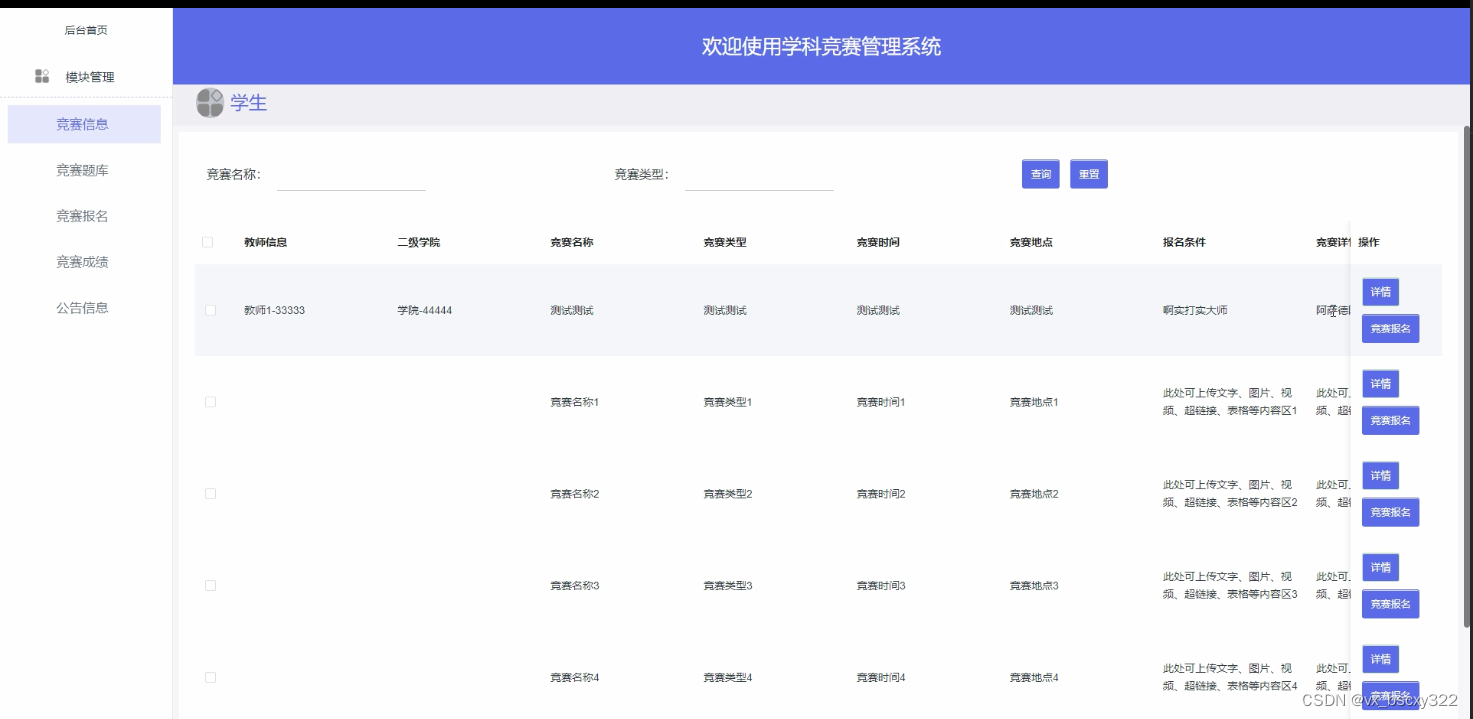The image size is (1473, 719).
Task: Click the cell 竞赛地点3
Action: point(1034,586)
